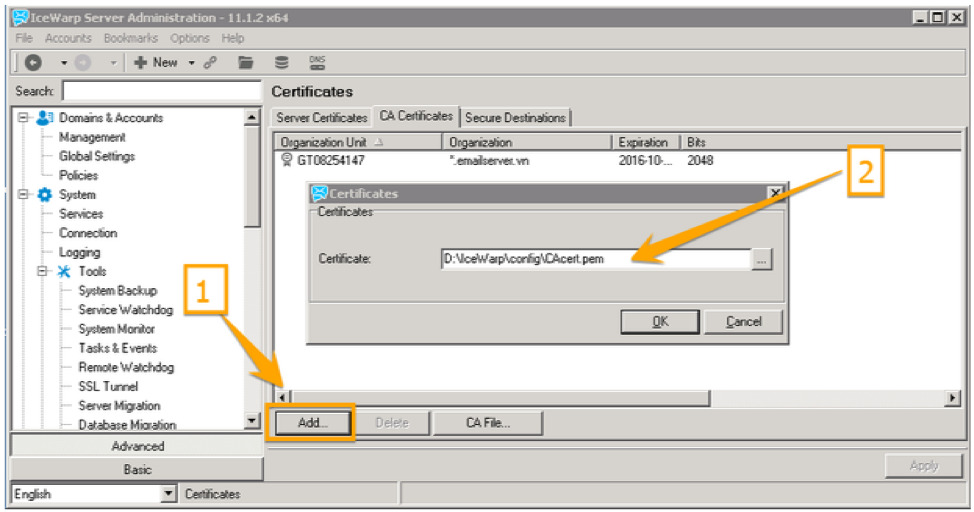Image resolution: width=974 pixels, height=512 pixels.
Task: Click the database stack toolbar icon
Action: coord(281,62)
